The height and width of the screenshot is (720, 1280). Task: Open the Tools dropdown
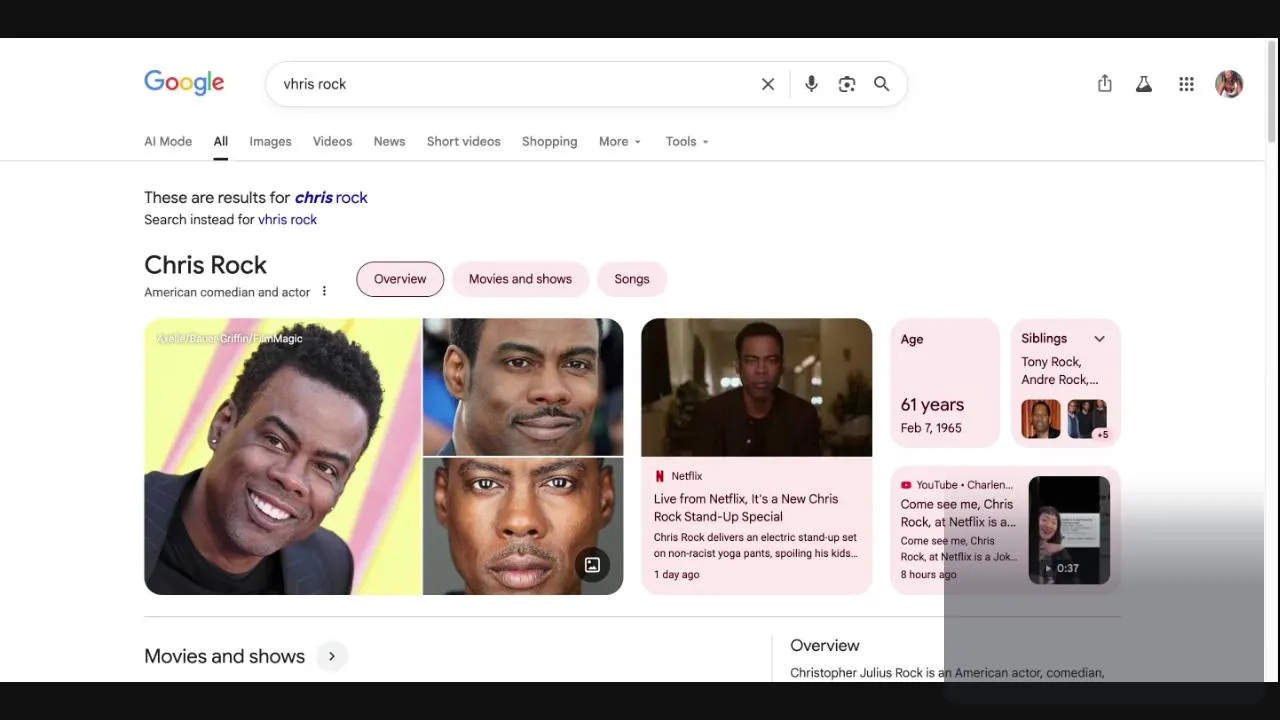pyautogui.click(x=687, y=141)
